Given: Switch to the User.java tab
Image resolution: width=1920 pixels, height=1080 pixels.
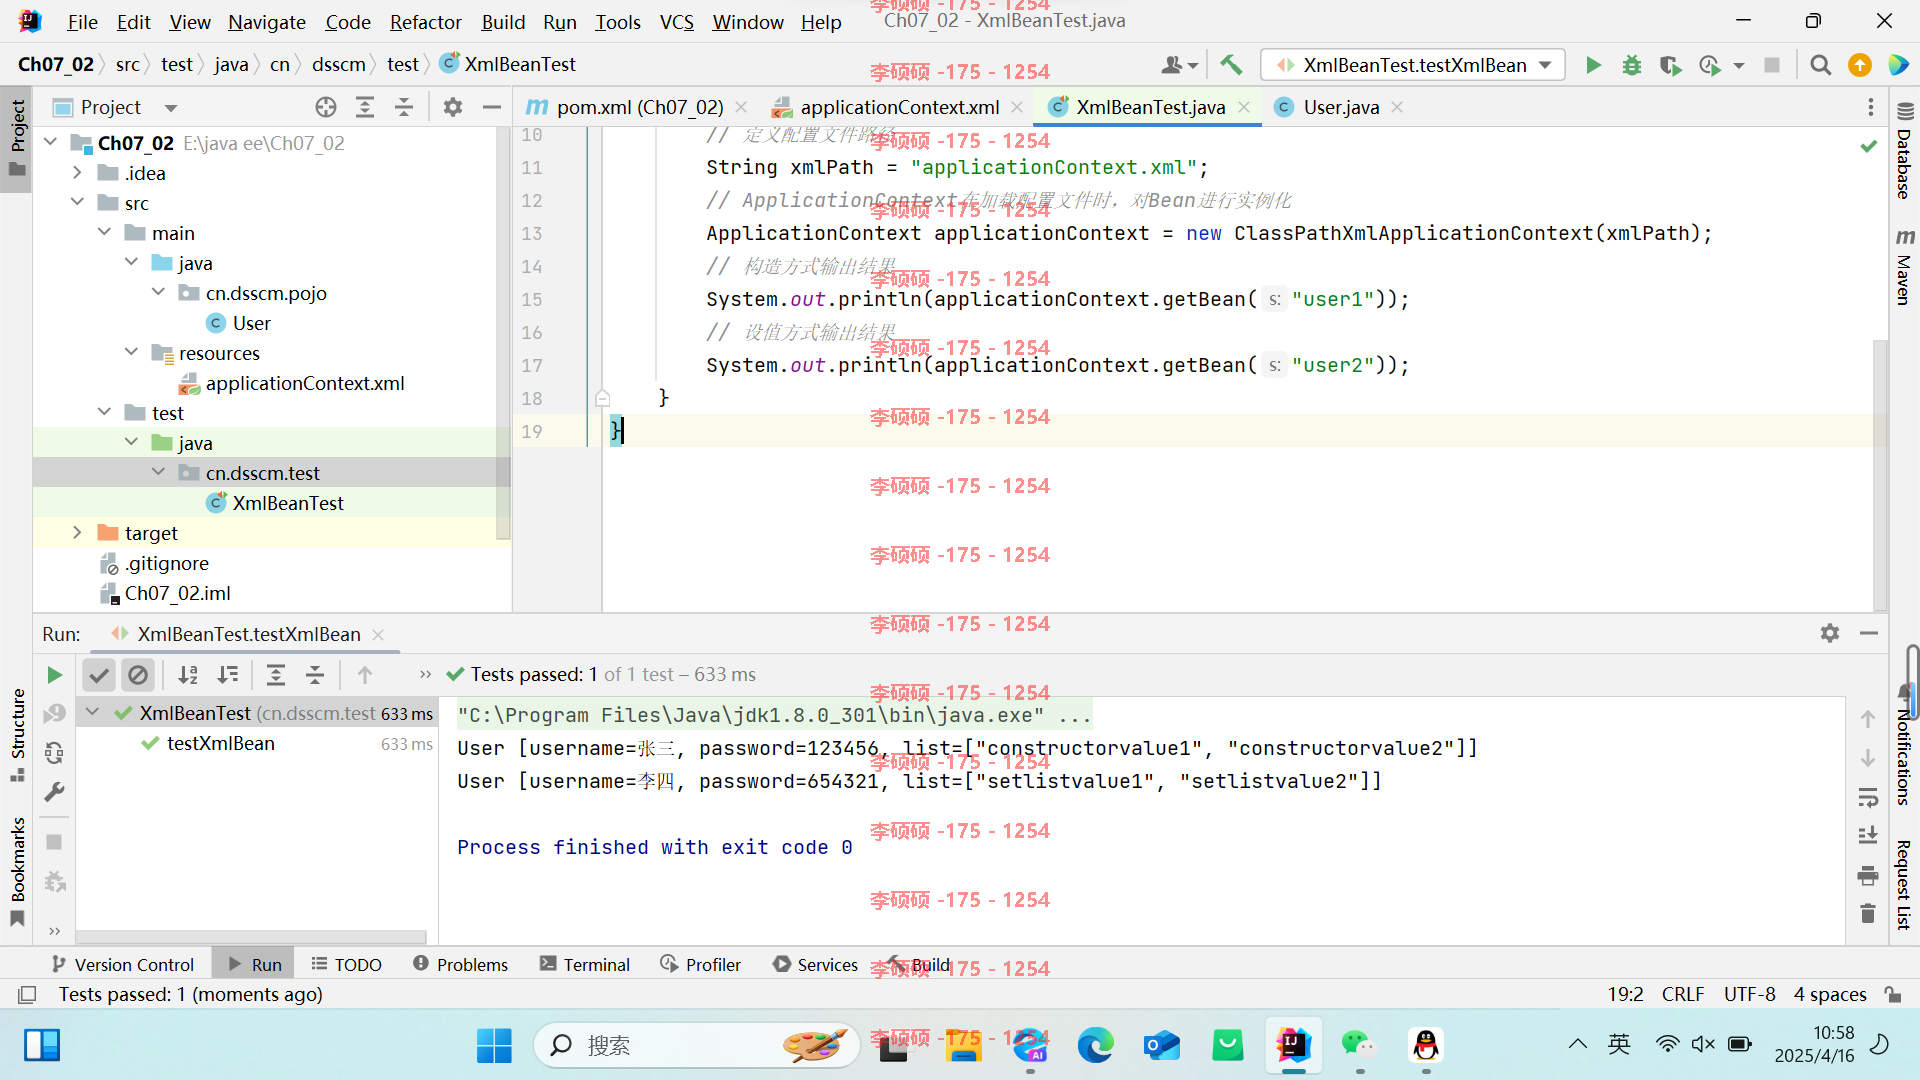Looking at the screenshot, I should click(1340, 107).
